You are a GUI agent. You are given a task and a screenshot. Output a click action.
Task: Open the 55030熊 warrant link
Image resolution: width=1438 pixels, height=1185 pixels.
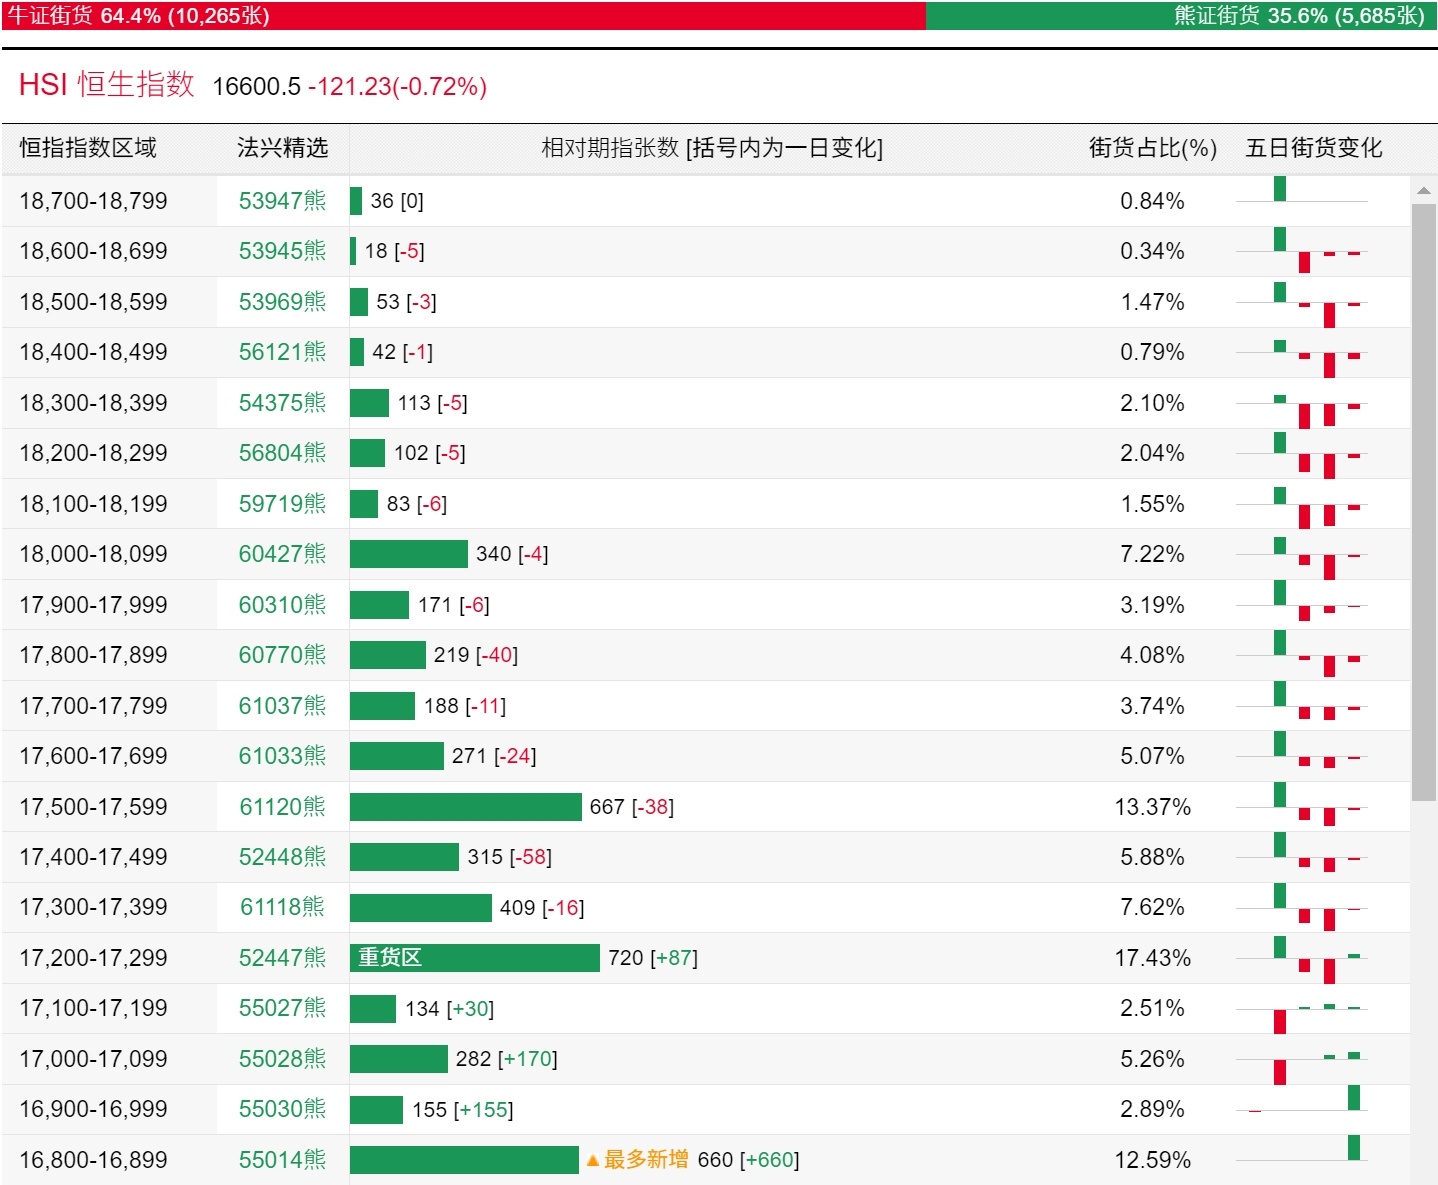[x=282, y=1109]
